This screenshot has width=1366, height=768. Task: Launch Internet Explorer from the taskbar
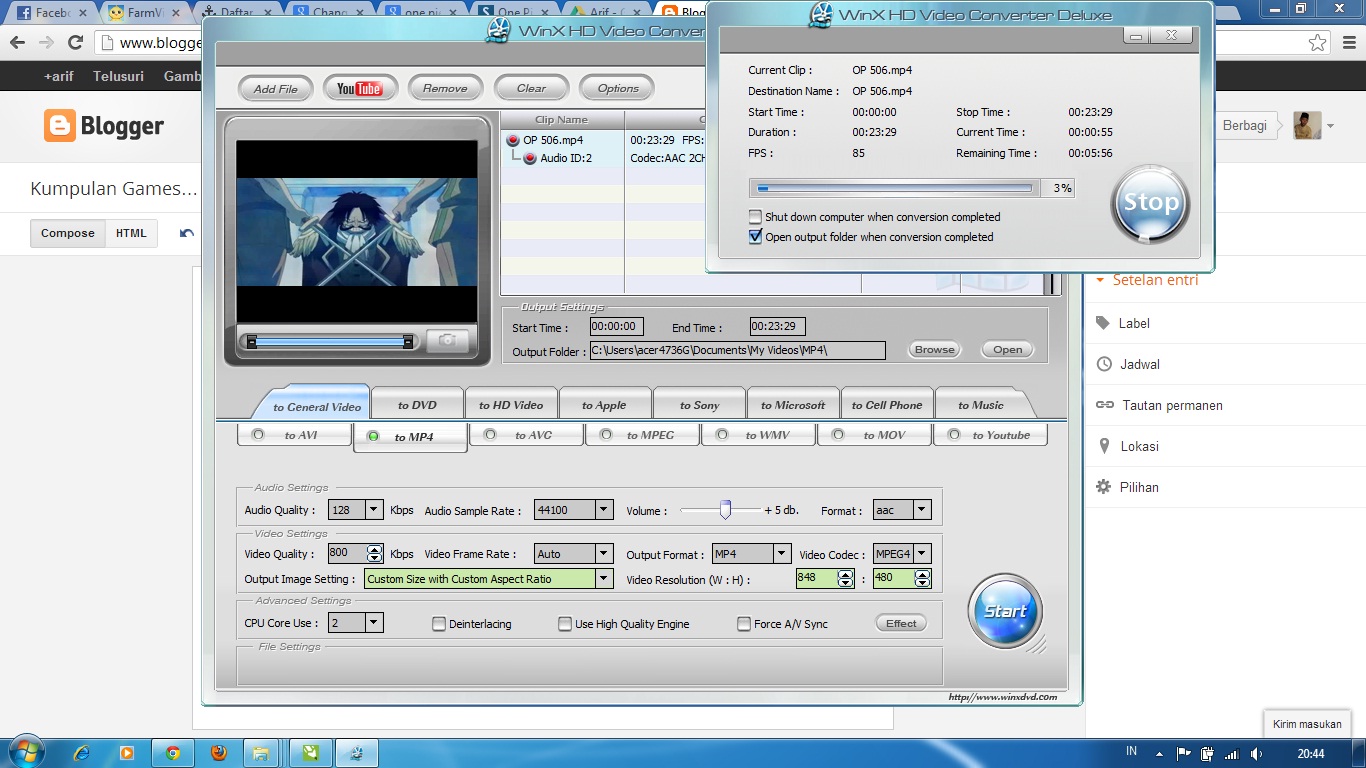click(x=82, y=753)
